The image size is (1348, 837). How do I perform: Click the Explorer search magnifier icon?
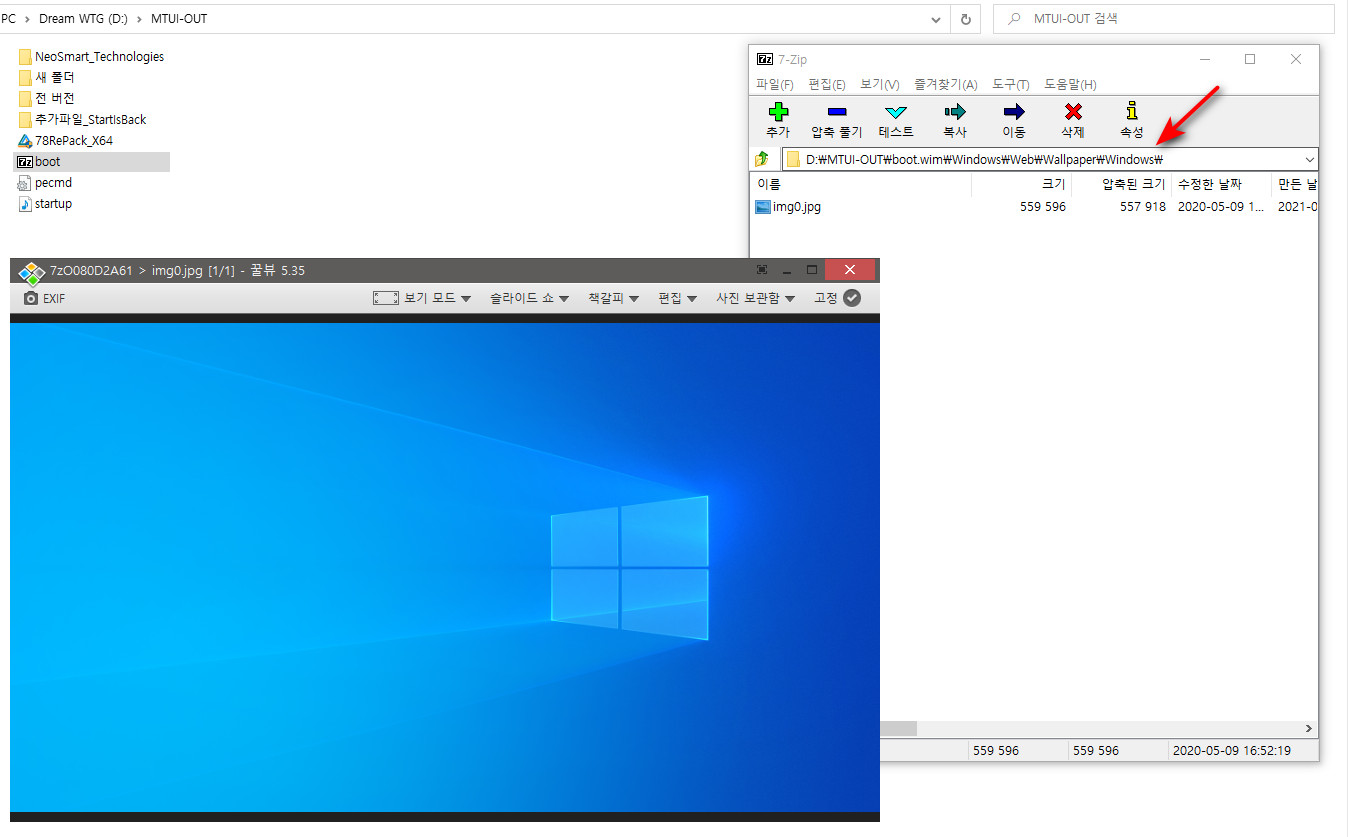tap(1014, 19)
